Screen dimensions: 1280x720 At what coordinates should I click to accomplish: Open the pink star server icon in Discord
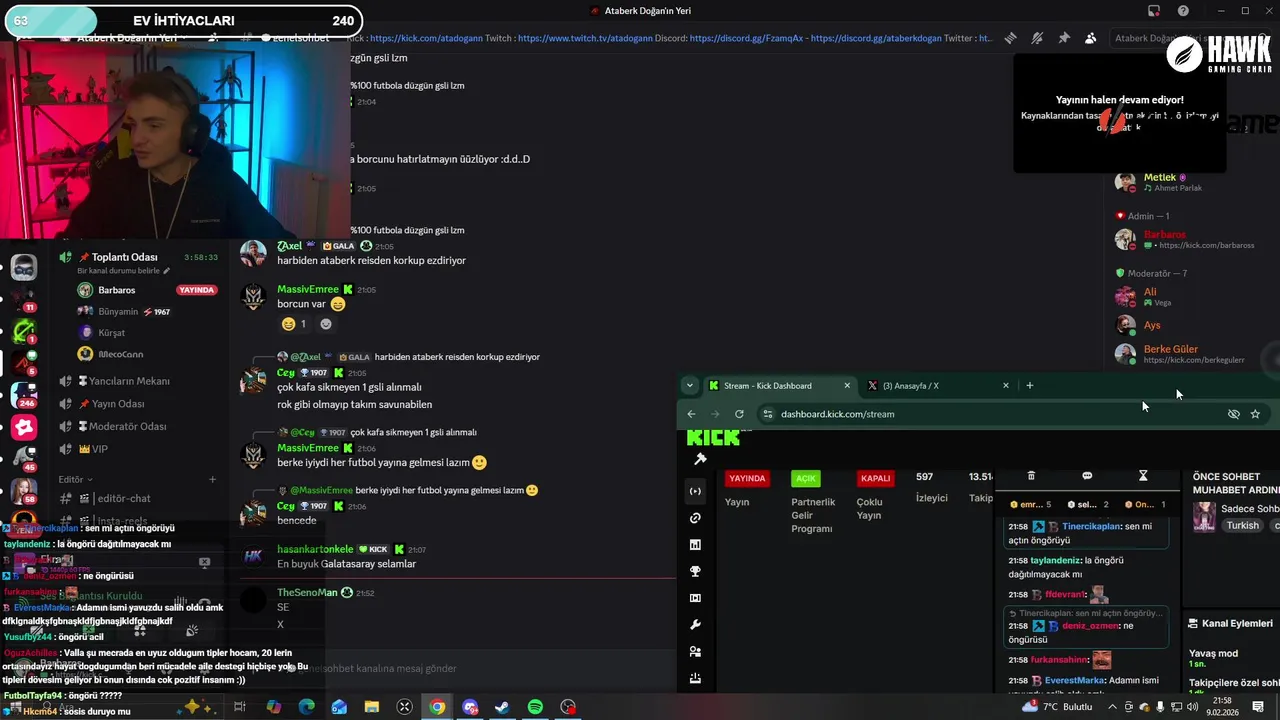(24, 428)
